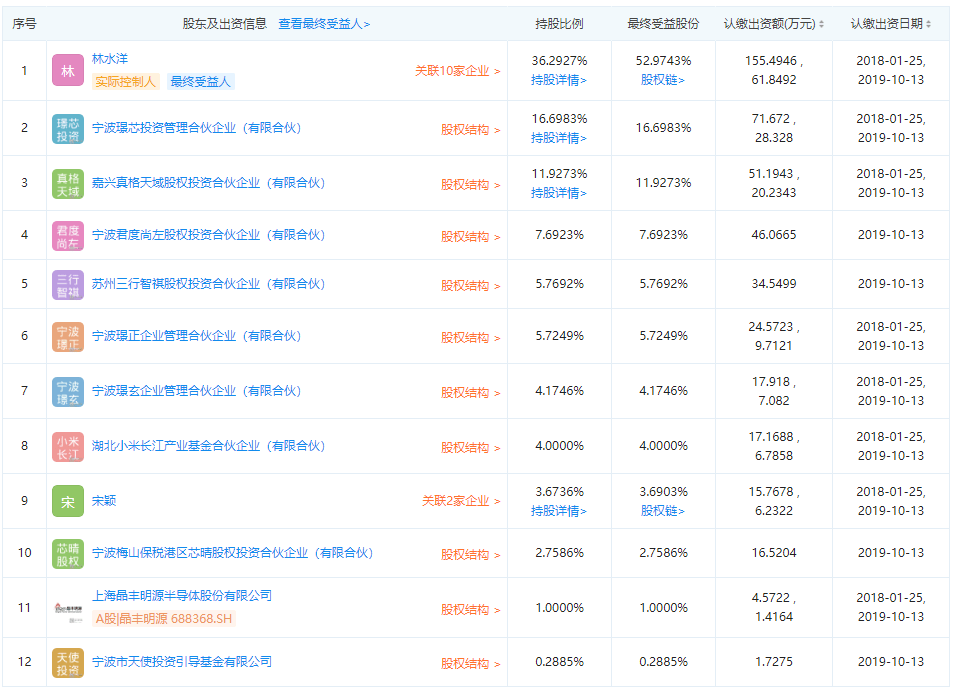Click the 天使投资 avatar icon

pyautogui.click(x=66, y=661)
